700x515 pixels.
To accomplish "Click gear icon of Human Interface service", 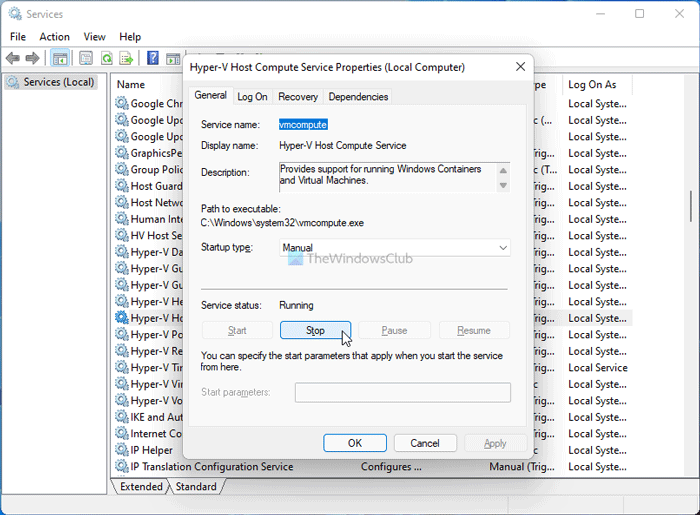I will click(x=122, y=219).
